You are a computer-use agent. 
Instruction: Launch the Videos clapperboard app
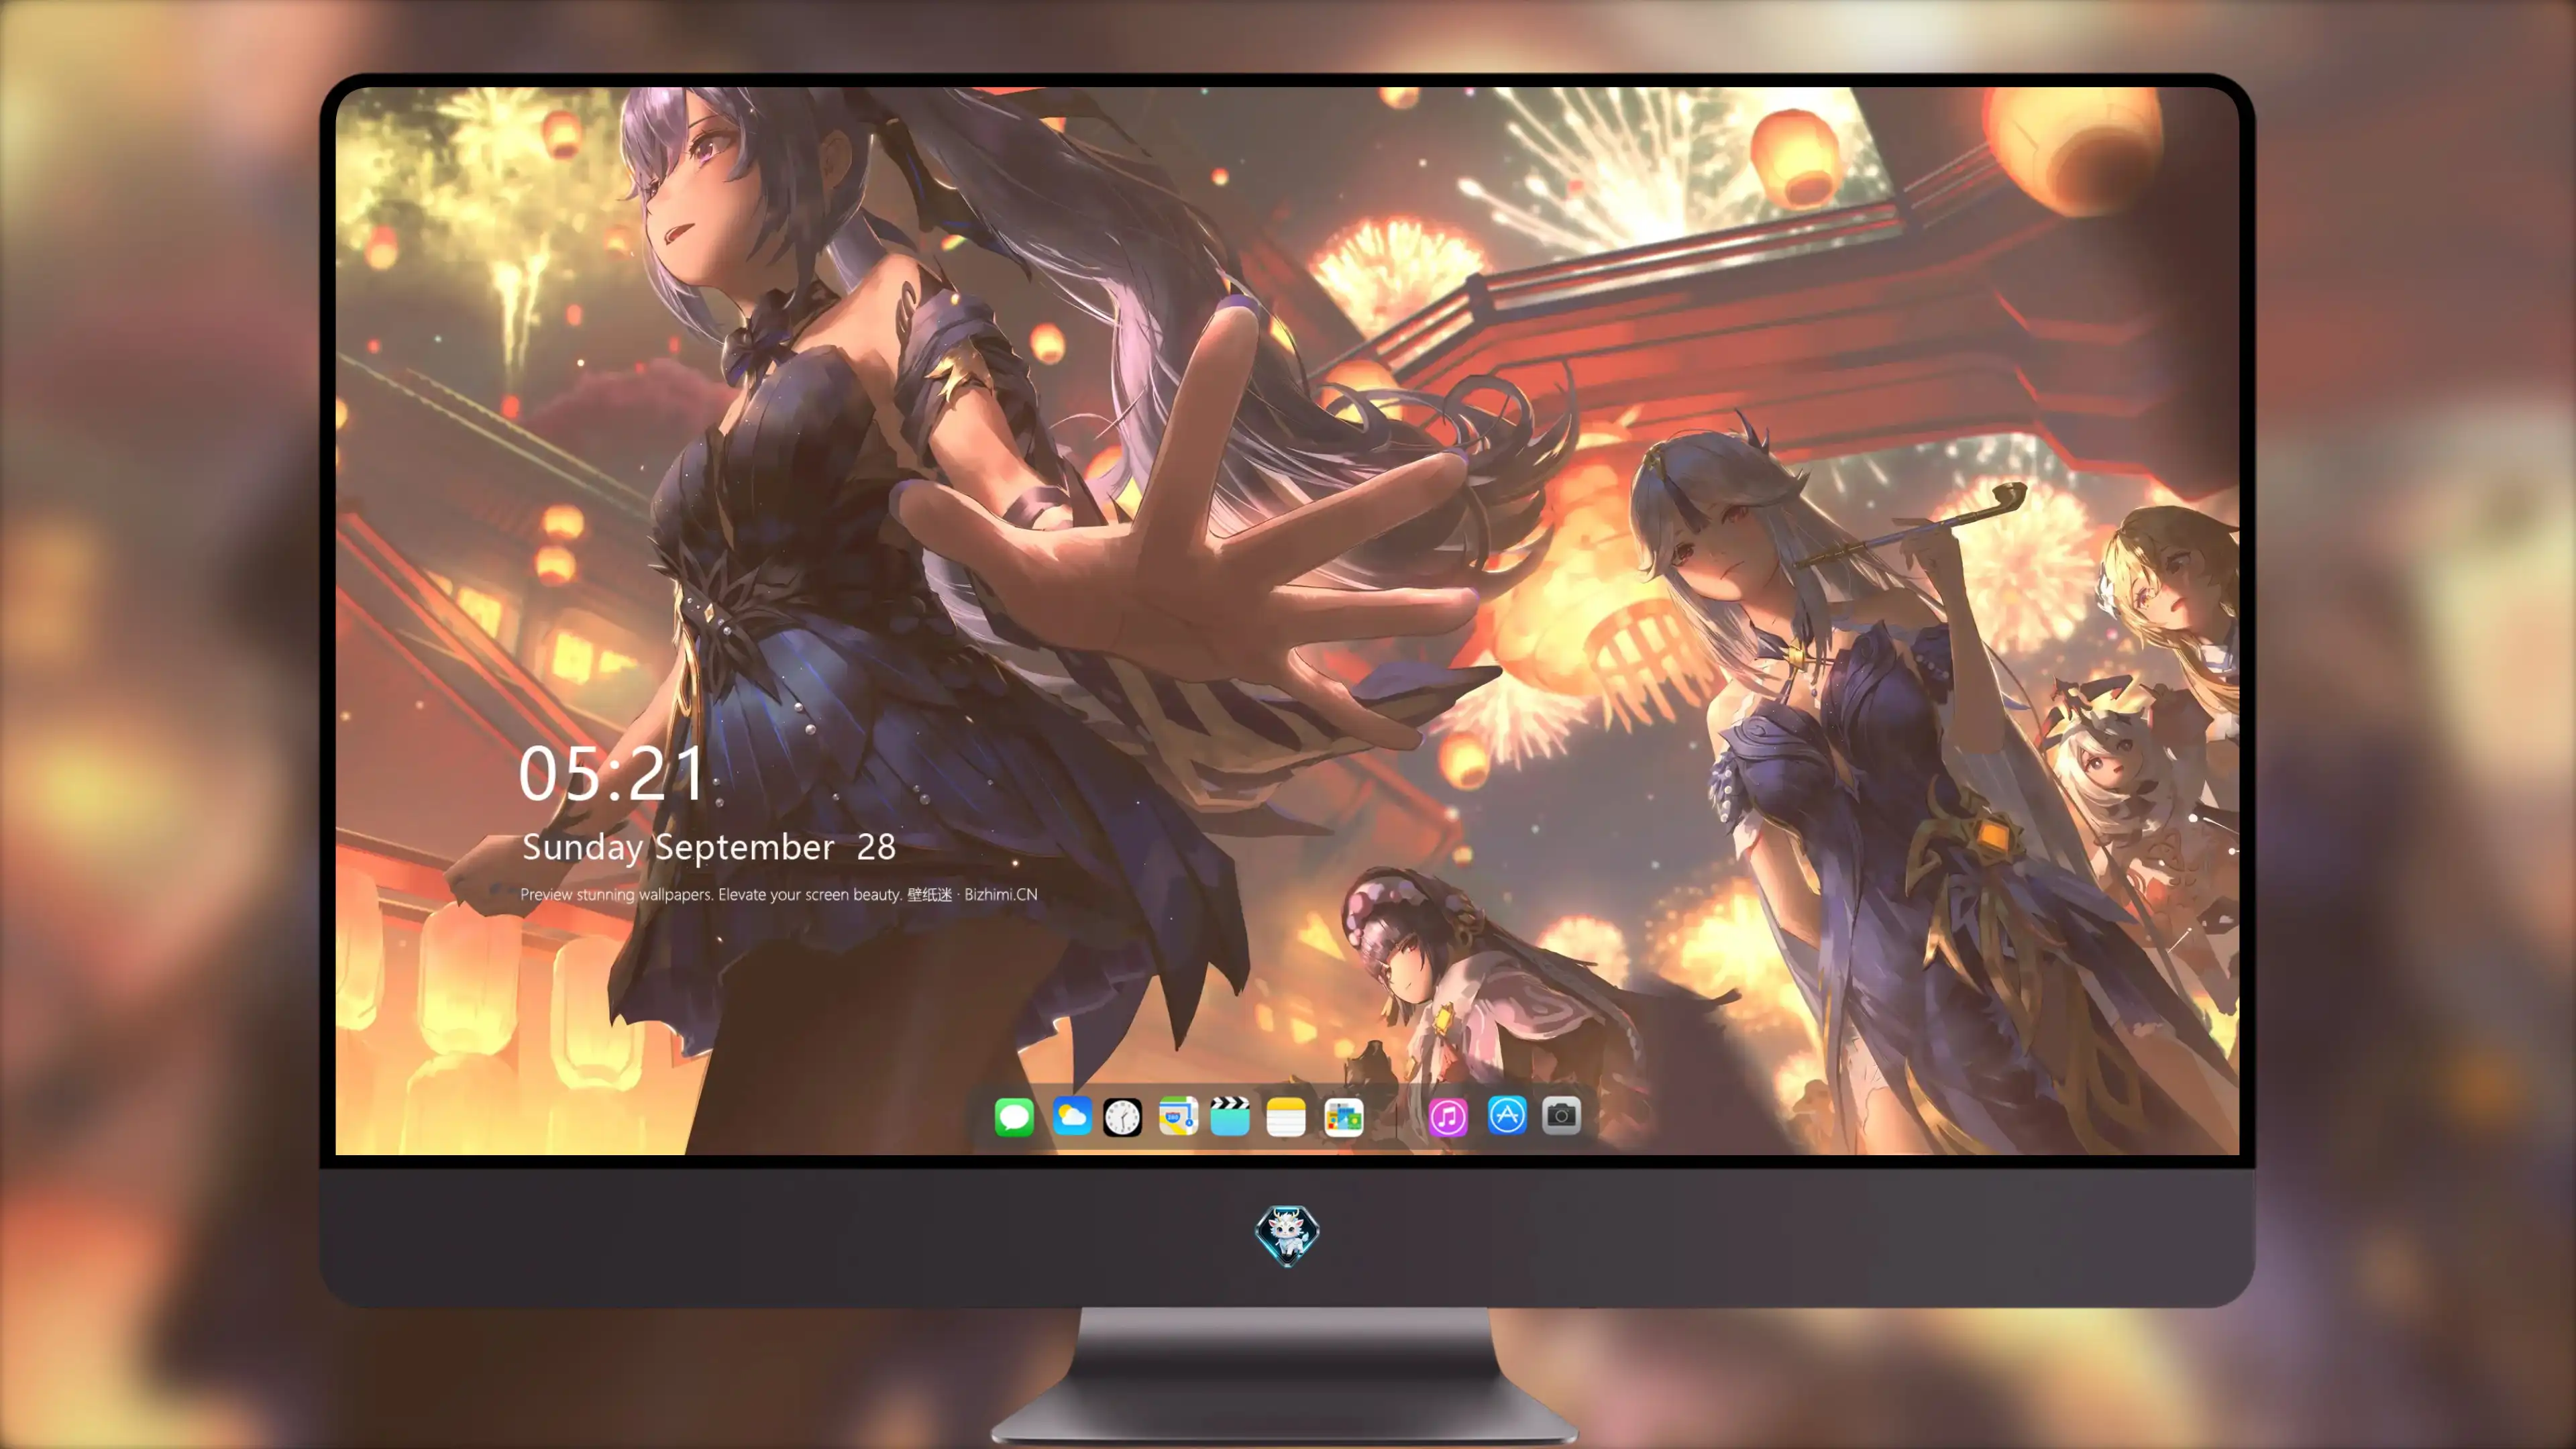1230,1116
